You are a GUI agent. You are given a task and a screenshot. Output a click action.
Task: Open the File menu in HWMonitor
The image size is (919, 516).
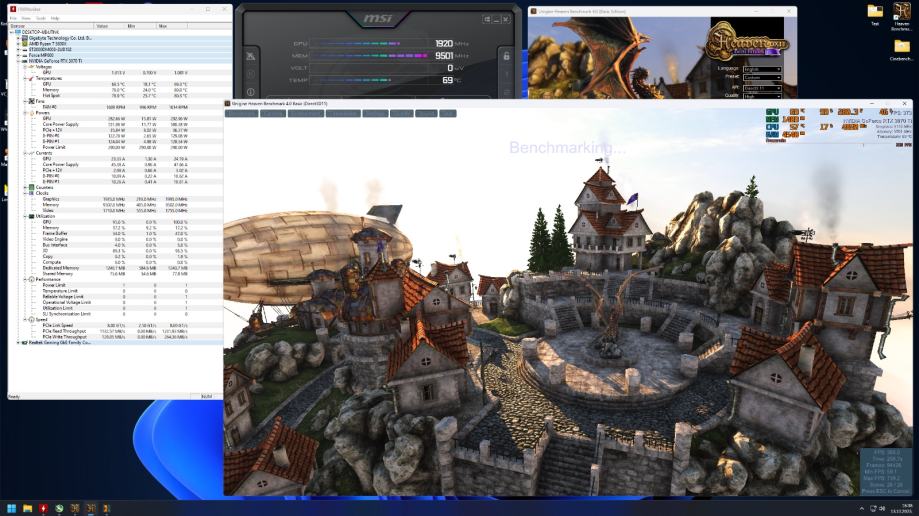click(13, 18)
